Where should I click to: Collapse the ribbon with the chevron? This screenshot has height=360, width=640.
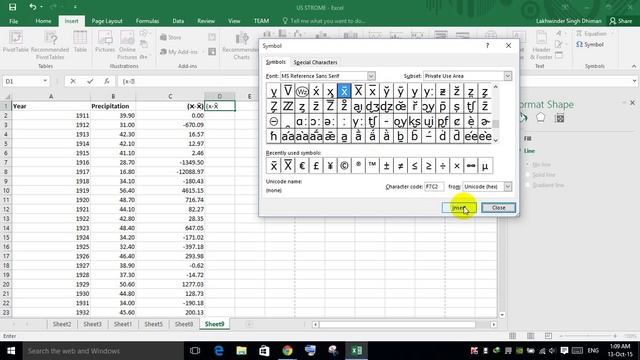click(x=634, y=66)
